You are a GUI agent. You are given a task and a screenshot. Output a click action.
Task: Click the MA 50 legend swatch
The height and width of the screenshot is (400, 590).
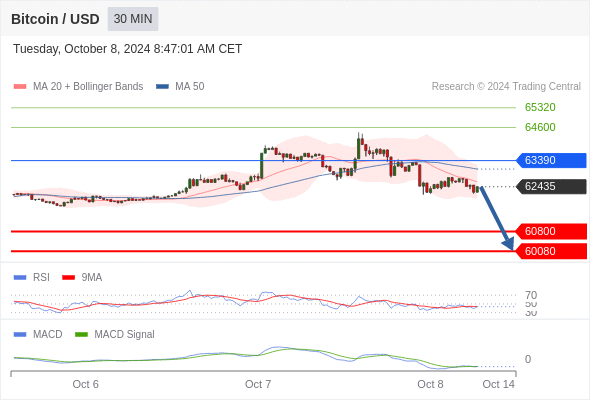click(162, 87)
